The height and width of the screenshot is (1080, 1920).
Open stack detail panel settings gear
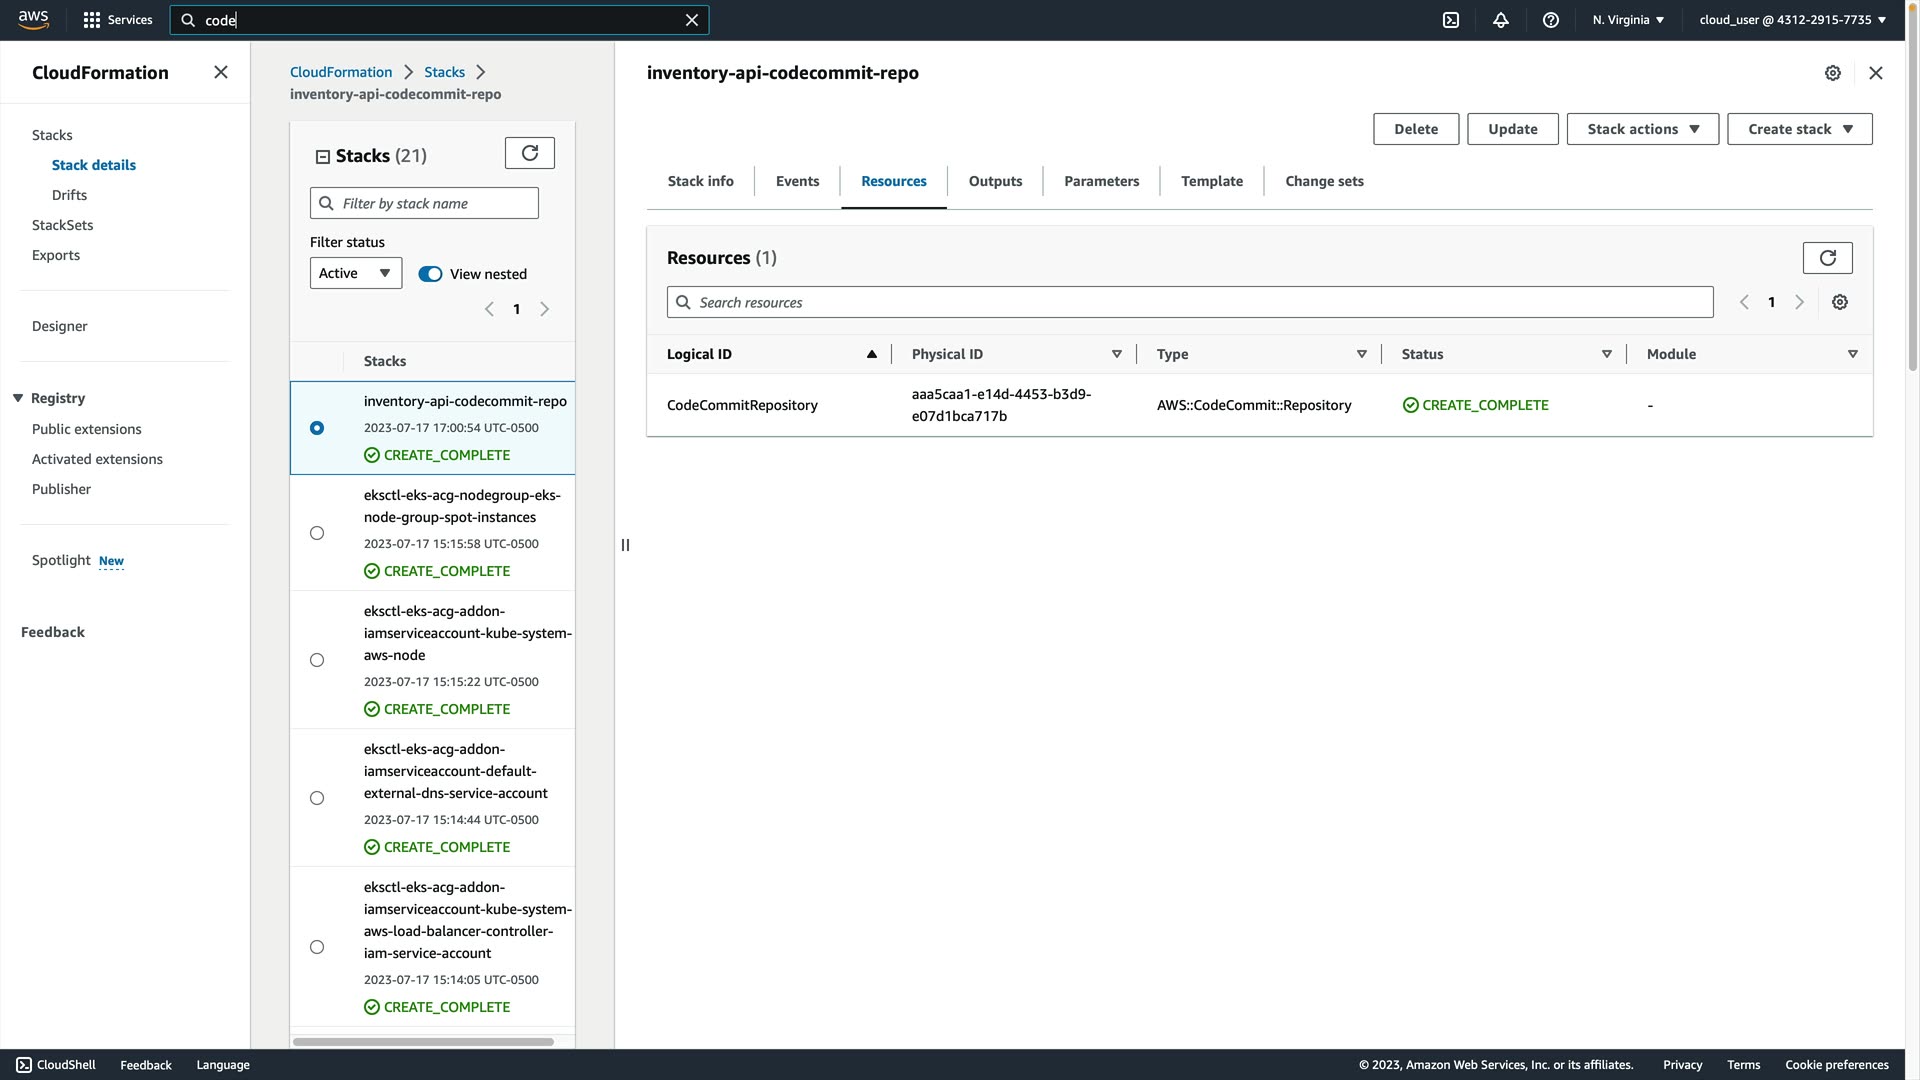coord(1832,73)
